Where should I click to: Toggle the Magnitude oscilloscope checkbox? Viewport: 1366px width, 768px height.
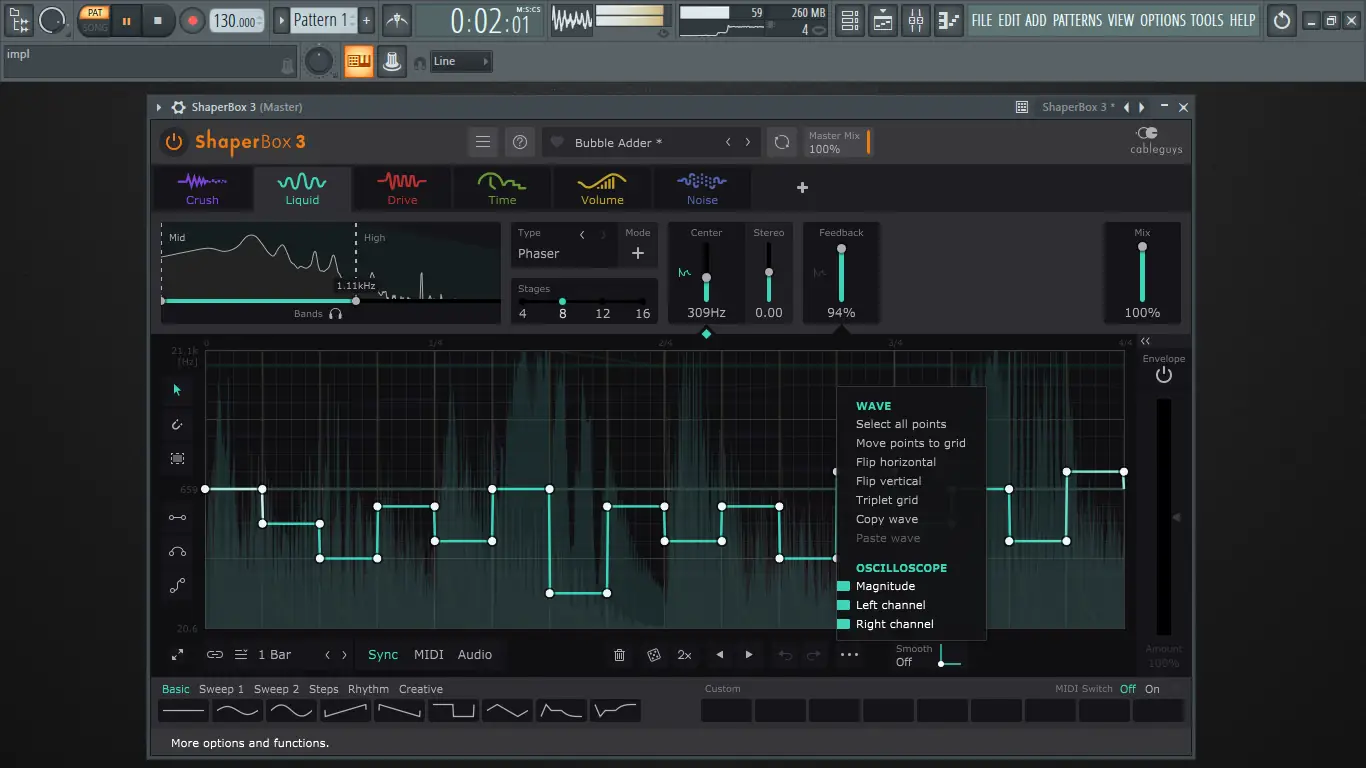843,586
